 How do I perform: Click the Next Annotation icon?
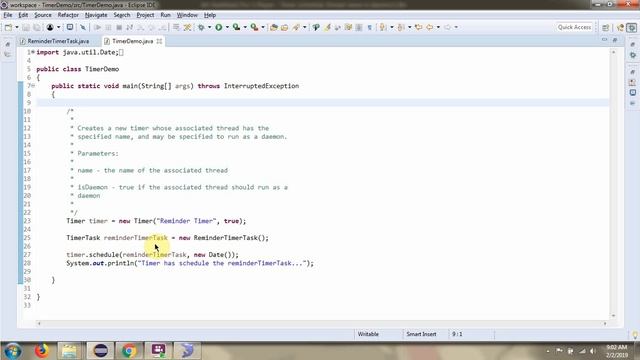[383, 27]
